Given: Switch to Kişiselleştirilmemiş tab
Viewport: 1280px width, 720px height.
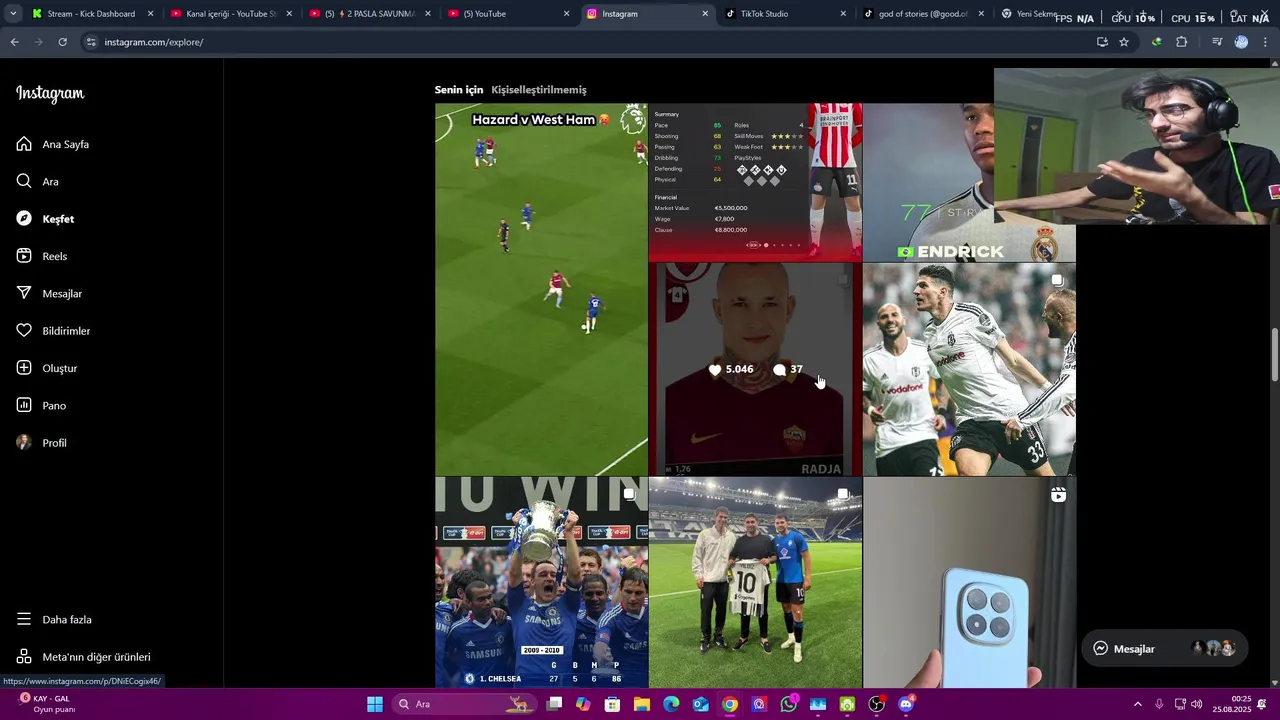Looking at the screenshot, I should 539,90.
